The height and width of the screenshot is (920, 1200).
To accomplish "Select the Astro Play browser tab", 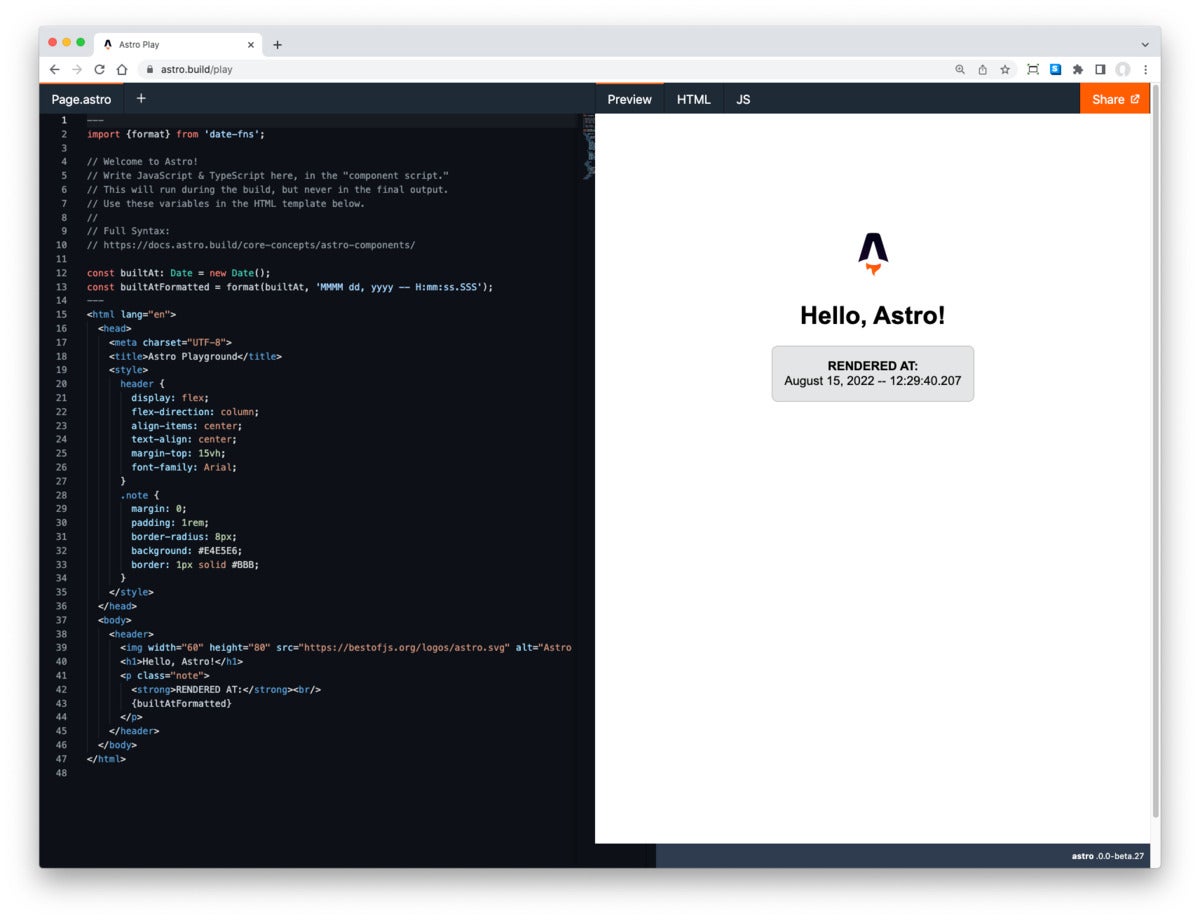I will tap(178, 45).
